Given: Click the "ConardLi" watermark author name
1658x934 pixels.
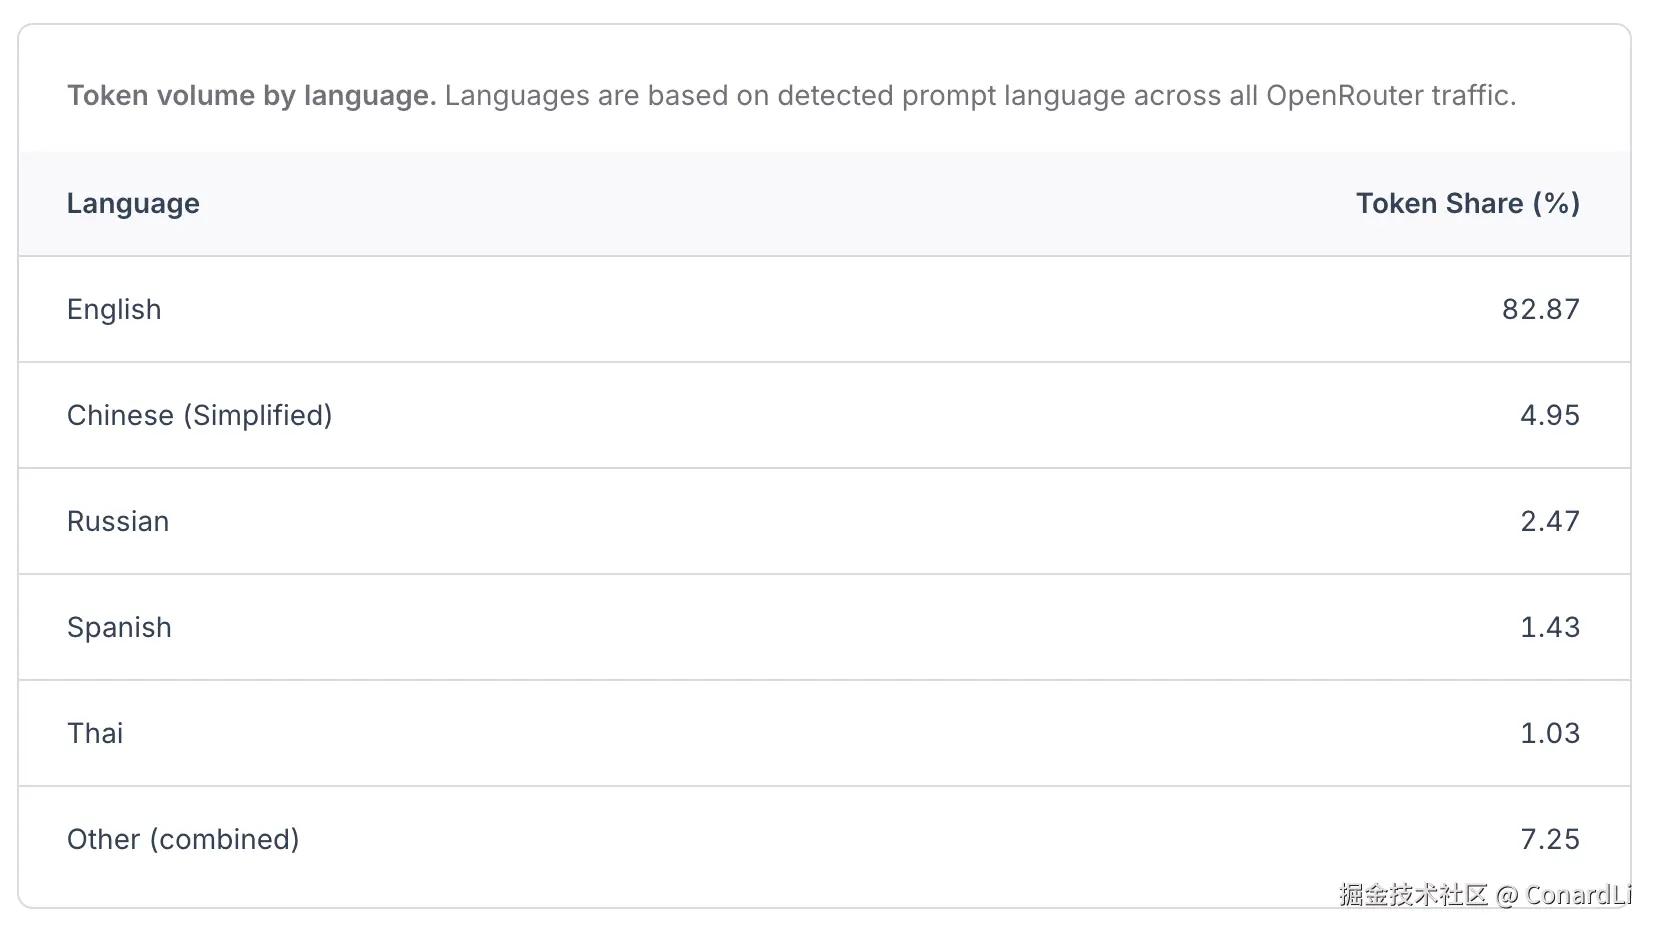Looking at the screenshot, I should [x=1577, y=895].
